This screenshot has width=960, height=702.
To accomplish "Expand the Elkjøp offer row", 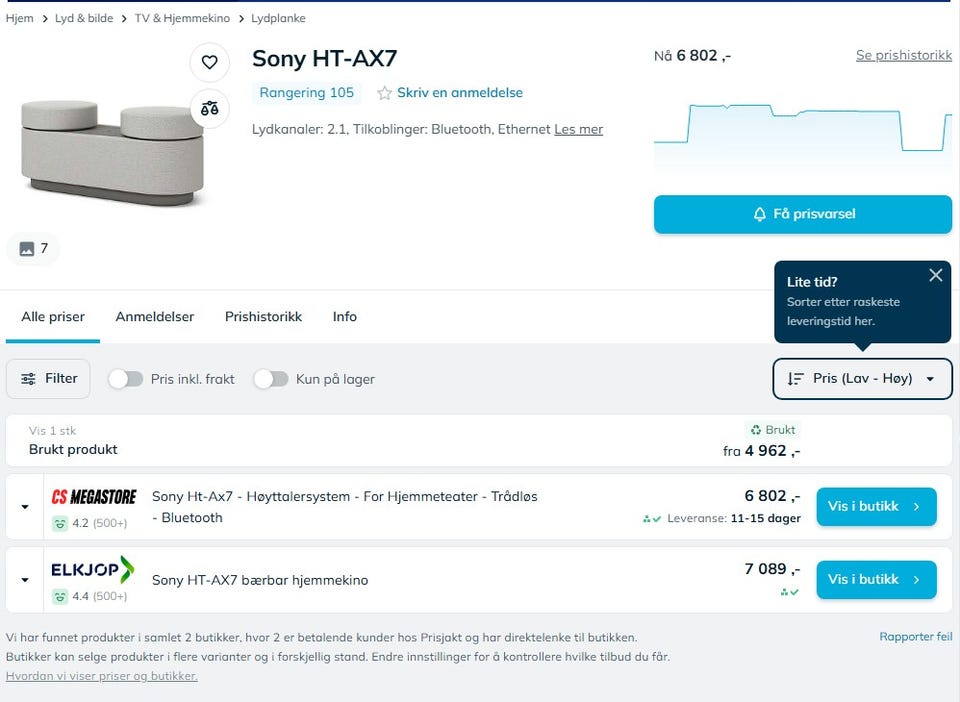I will pos(25,580).
